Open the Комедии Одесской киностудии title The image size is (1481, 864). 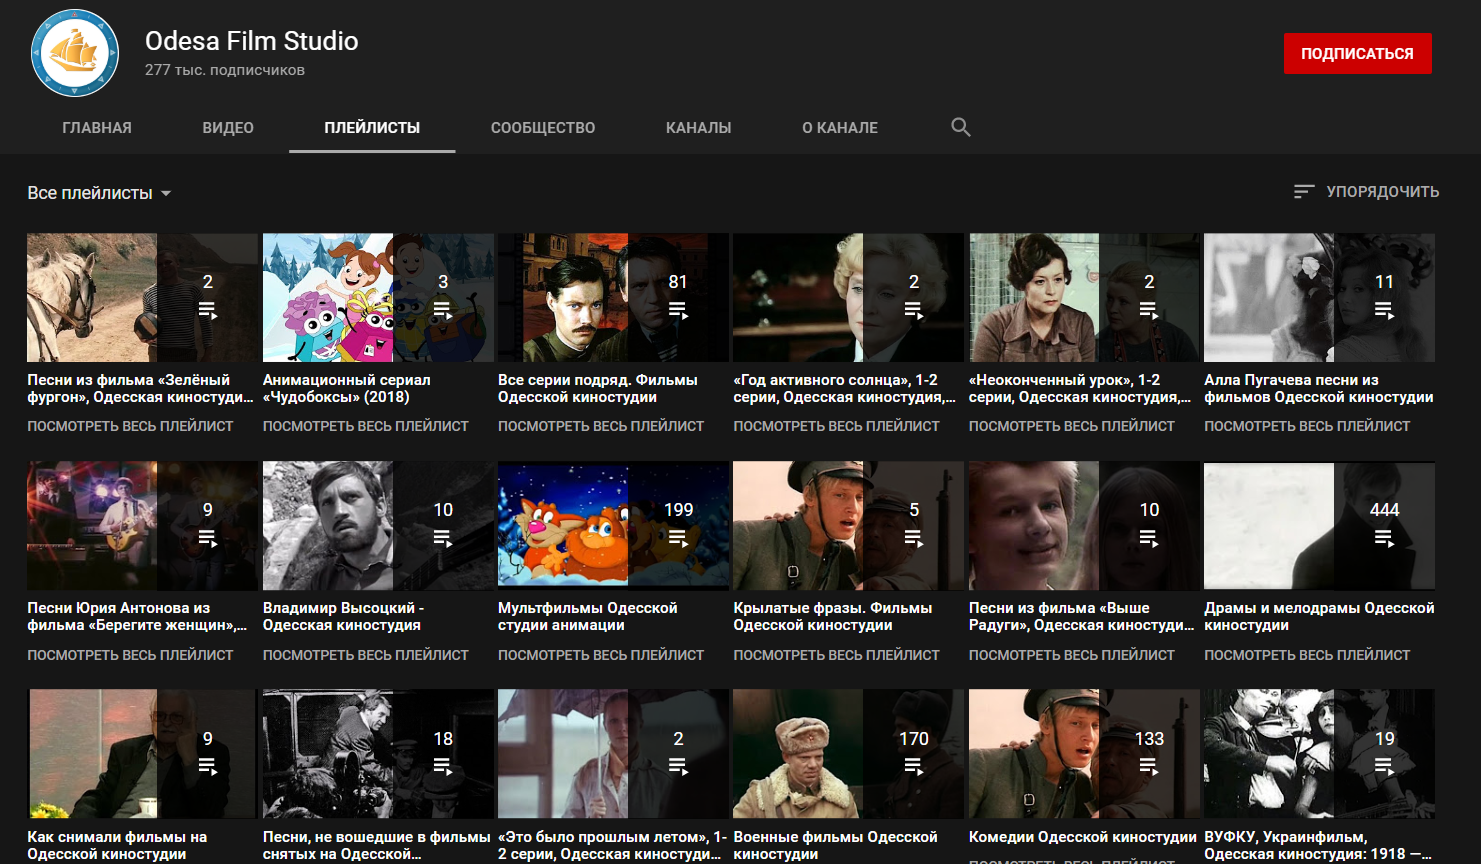(x=1082, y=837)
